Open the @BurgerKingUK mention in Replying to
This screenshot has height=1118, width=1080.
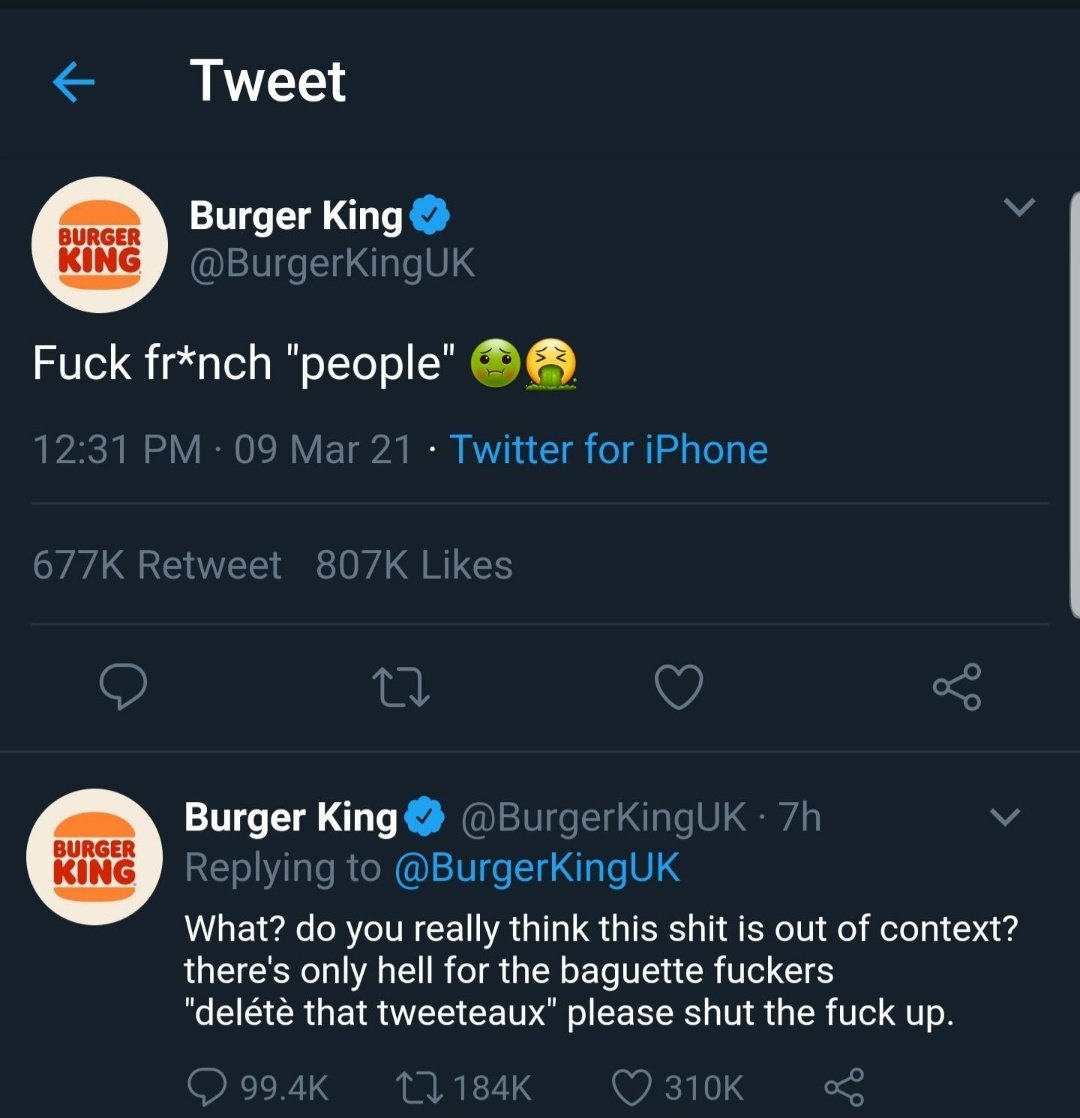point(537,868)
